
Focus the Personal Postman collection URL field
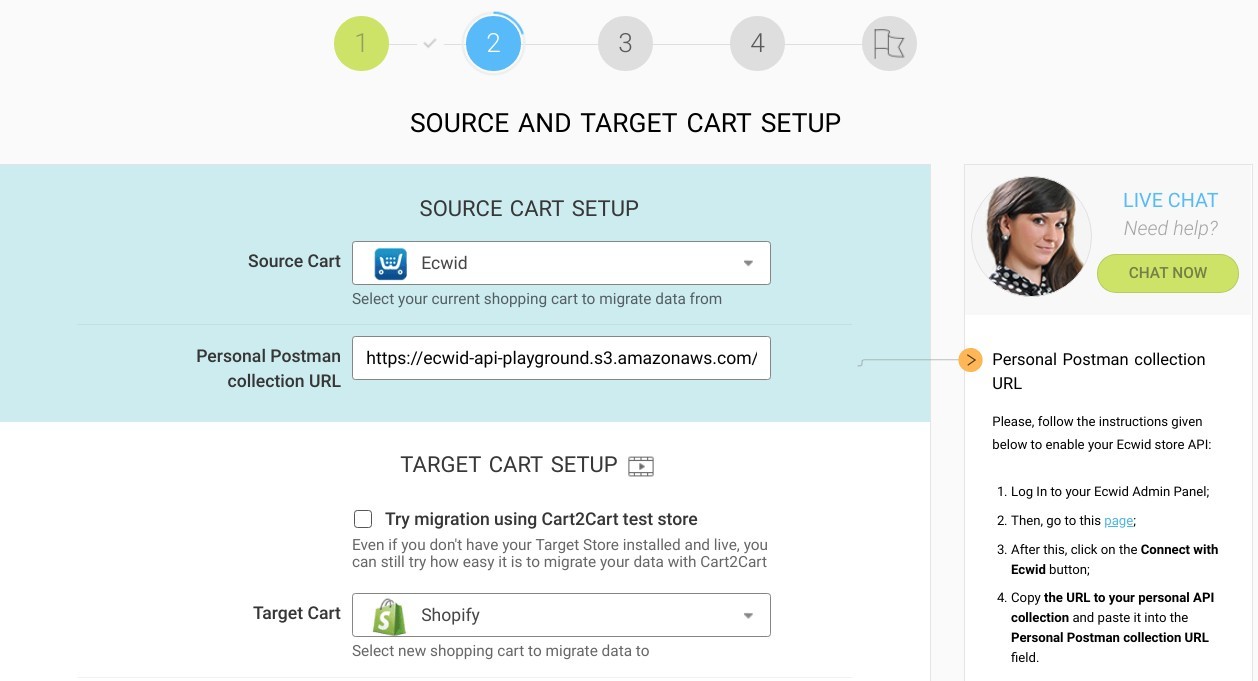561,358
